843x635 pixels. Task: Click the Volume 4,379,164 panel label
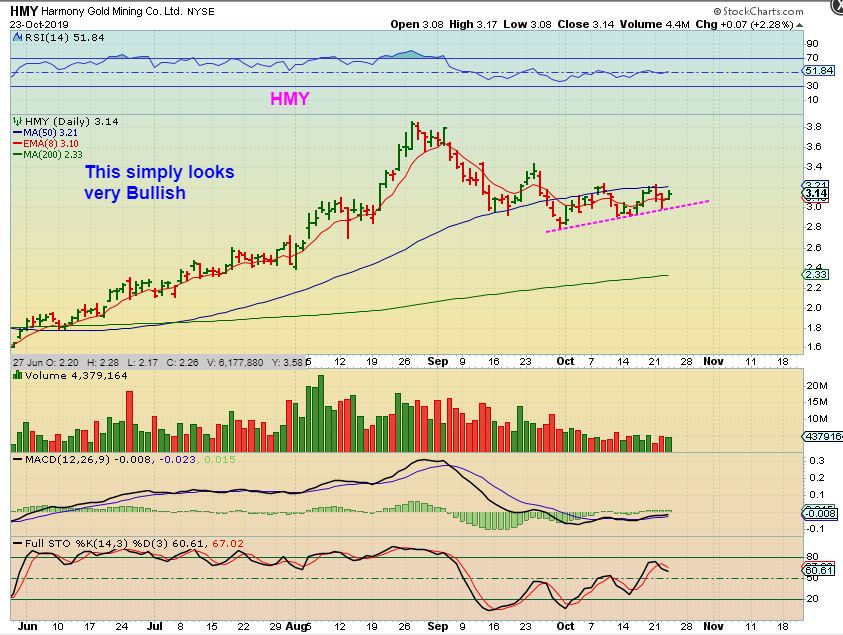pos(76,375)
